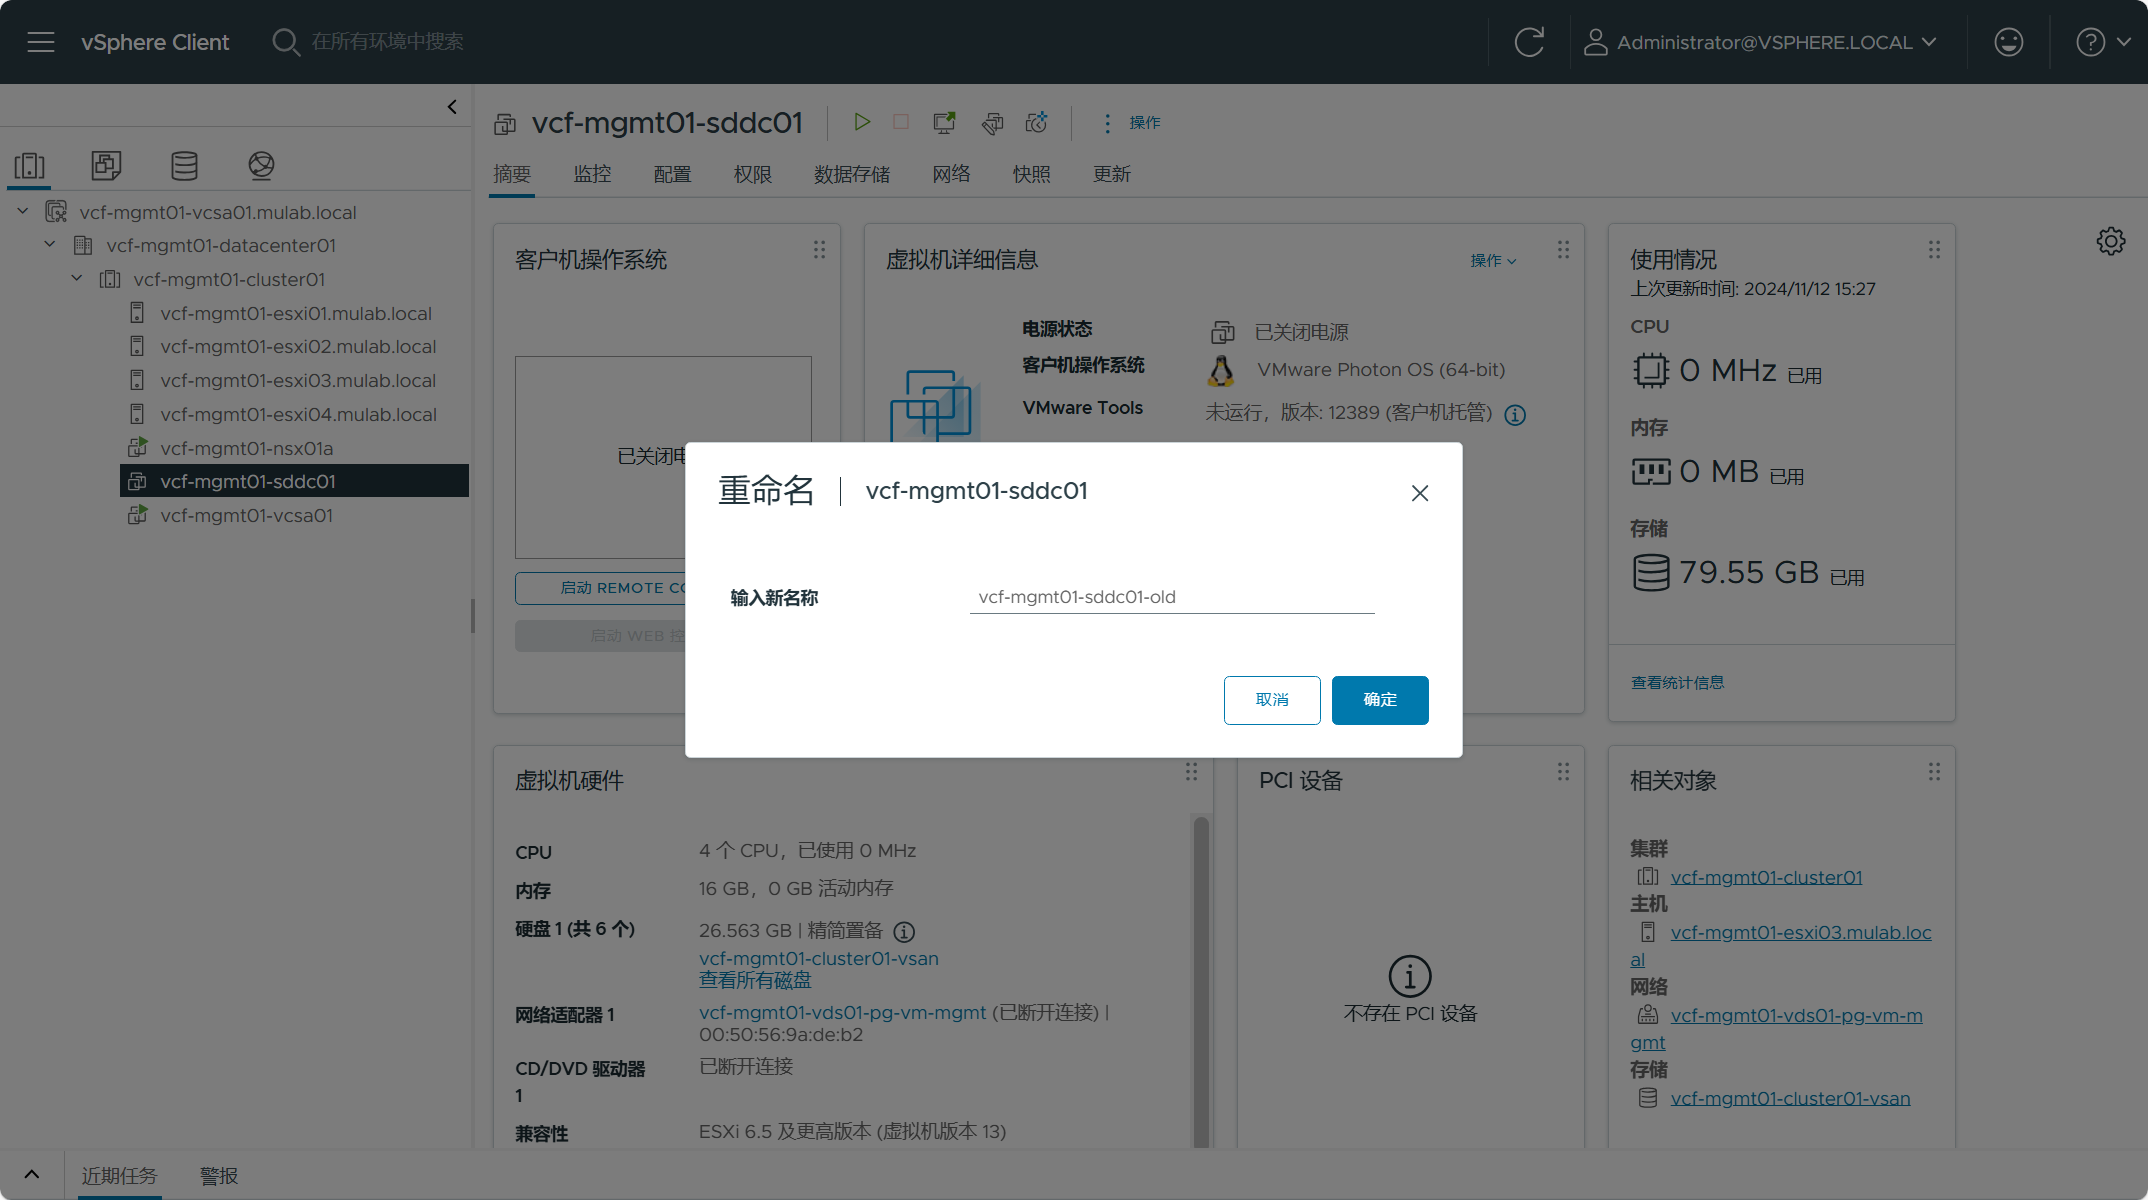This screenshot has width=2148, height=1200.
Task: Click the global search magnifier icon
Action: click(x=286, y=42)
